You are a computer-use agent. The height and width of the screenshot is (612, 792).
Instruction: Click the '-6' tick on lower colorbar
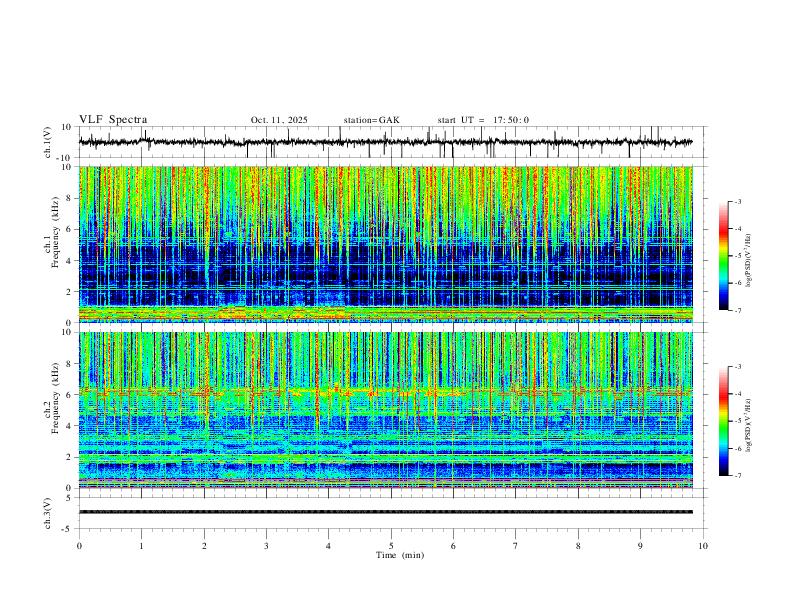737,448
